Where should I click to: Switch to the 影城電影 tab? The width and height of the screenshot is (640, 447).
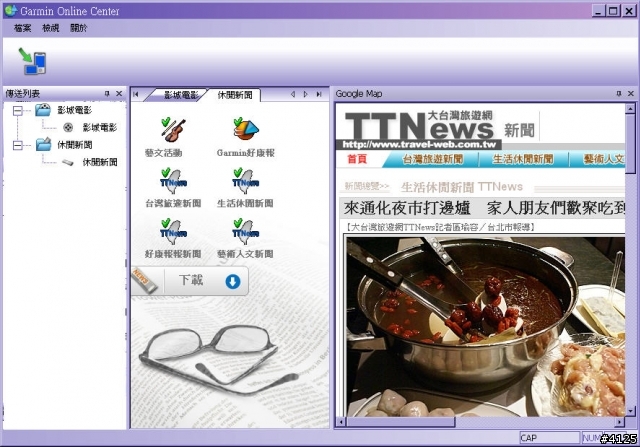point(178,95)
